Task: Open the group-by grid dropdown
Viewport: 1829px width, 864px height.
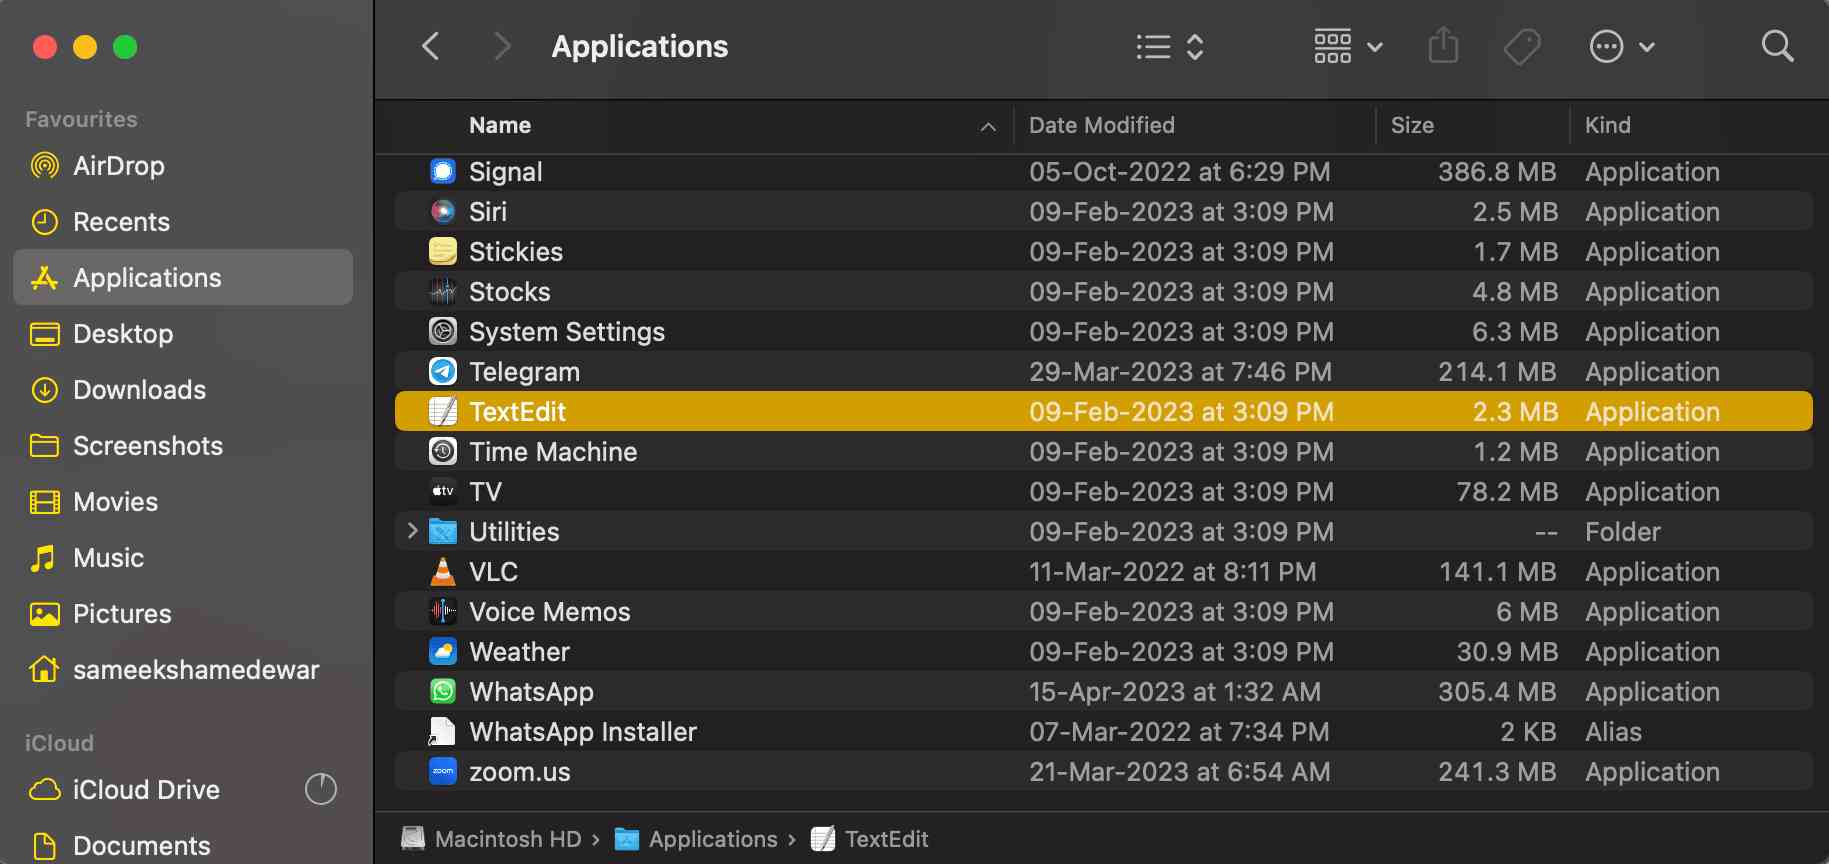Action: tap(1347, 46)
